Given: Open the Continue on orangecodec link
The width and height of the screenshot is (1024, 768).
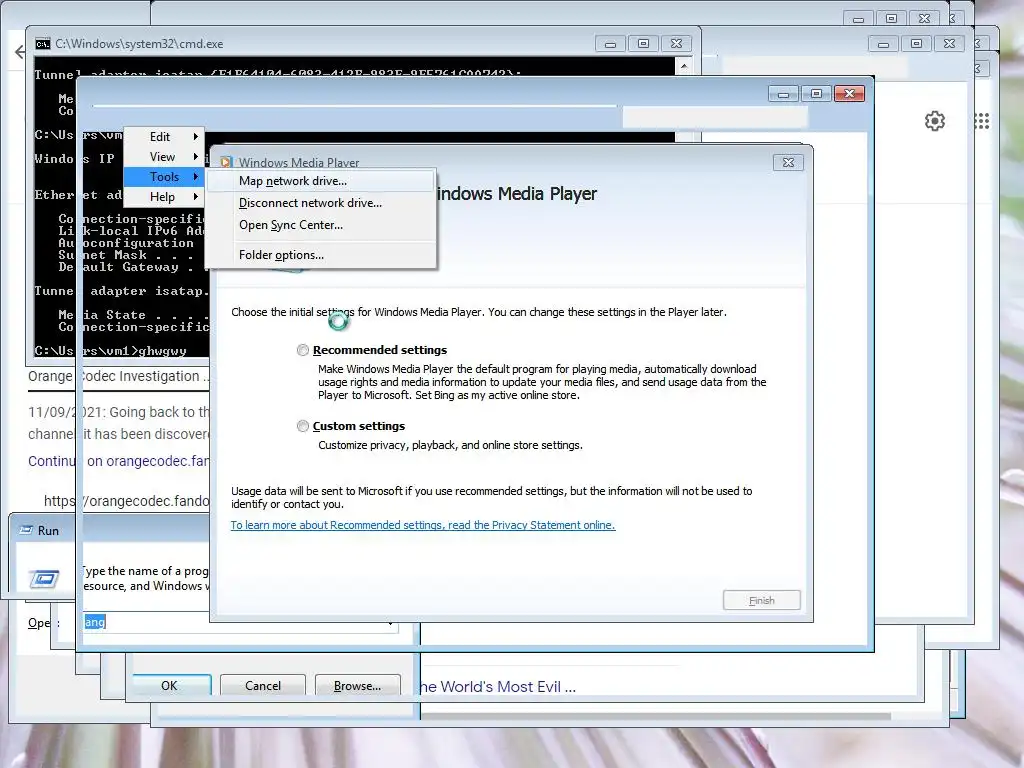Looking at the screenshot, I should coord(118,461).
